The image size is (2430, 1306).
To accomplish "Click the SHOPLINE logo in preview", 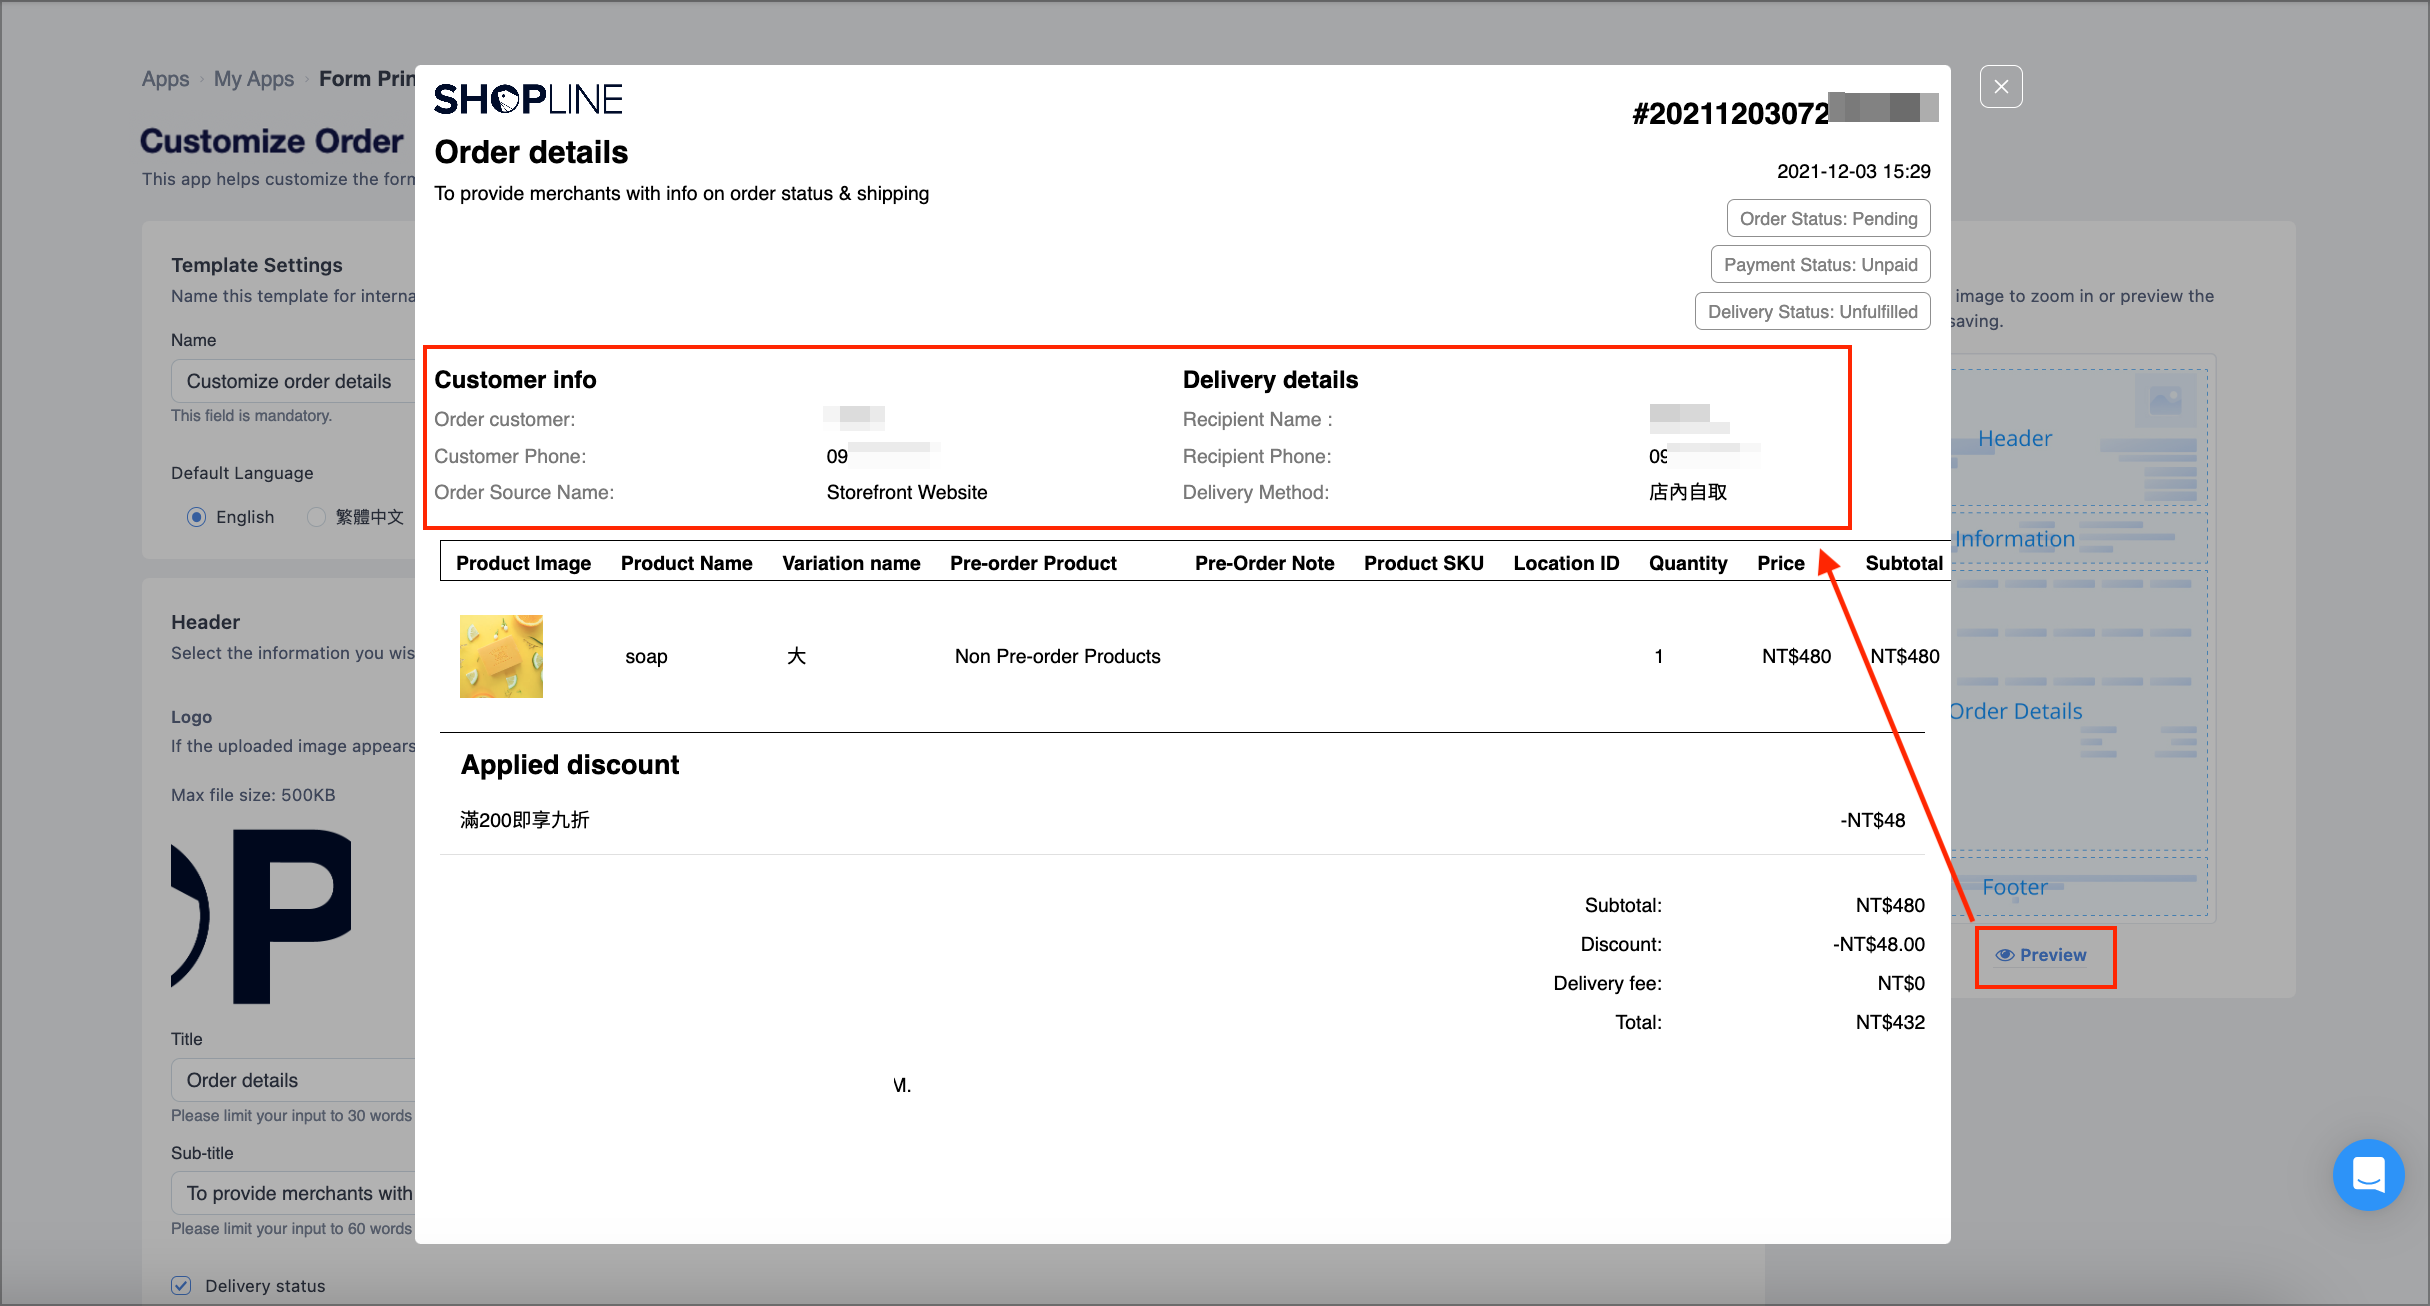I will click(x=528, y=99).
